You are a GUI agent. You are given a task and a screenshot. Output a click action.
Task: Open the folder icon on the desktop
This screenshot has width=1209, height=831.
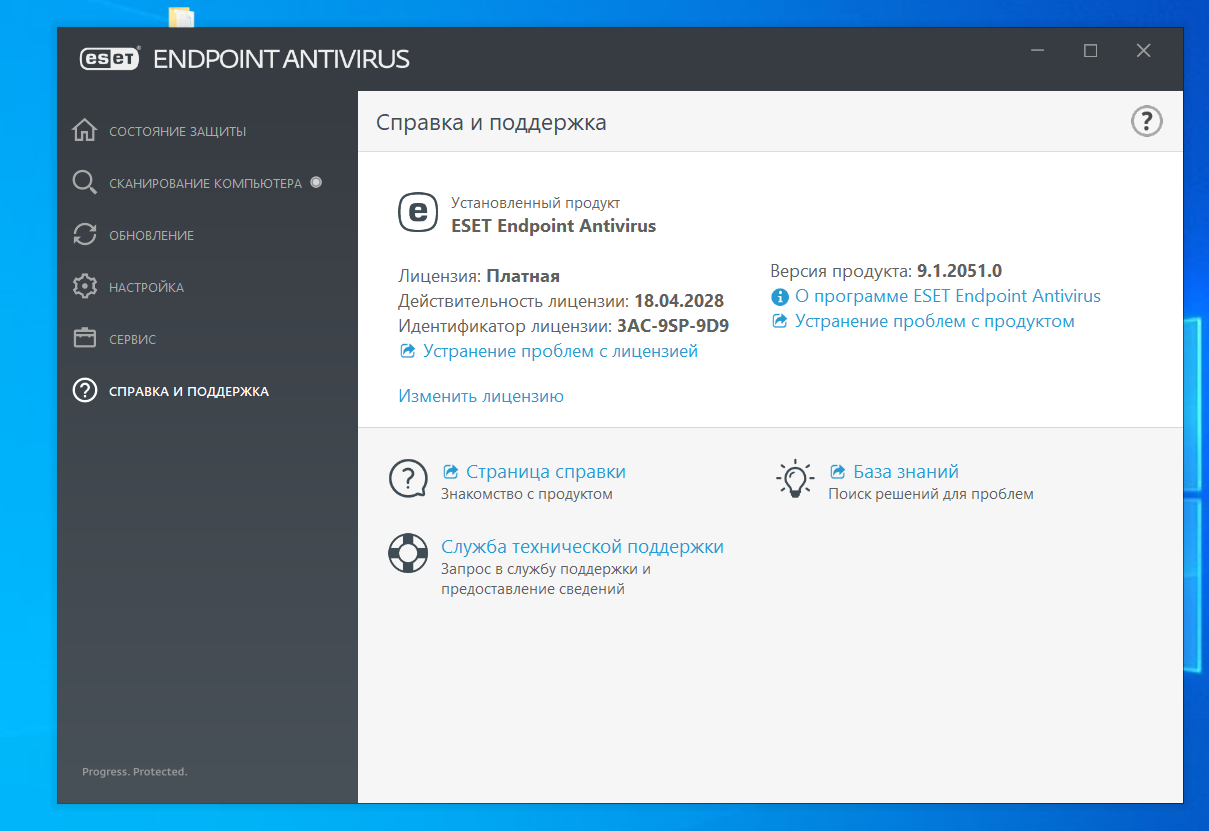pyautogui.click(x=181, y=17)
